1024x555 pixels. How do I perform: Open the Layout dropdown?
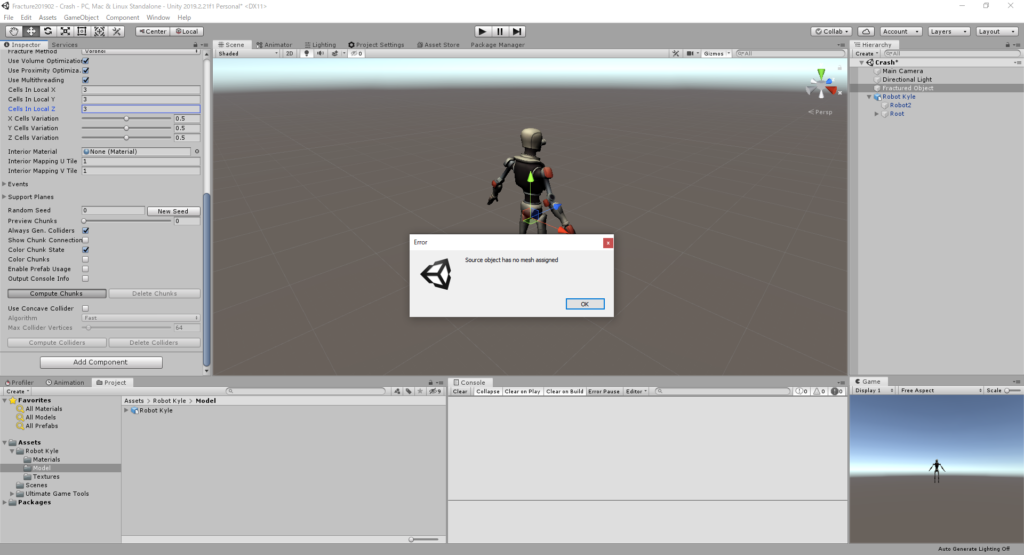click(996, 31)
